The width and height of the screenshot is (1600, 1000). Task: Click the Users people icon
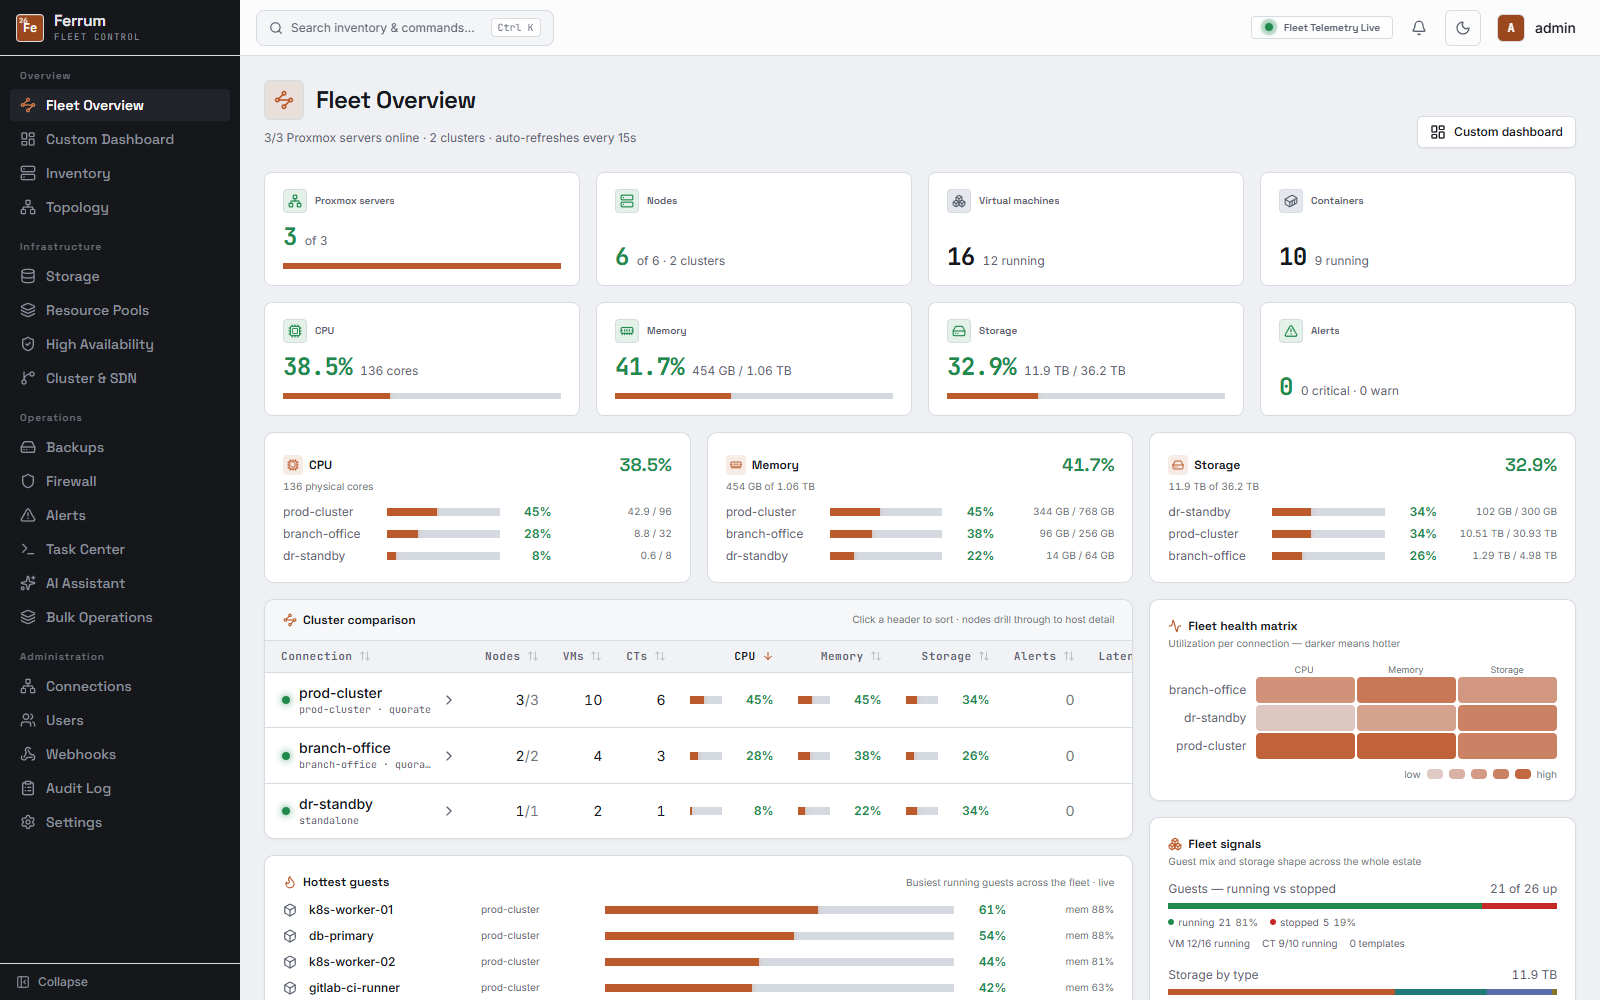click(28, 720)
